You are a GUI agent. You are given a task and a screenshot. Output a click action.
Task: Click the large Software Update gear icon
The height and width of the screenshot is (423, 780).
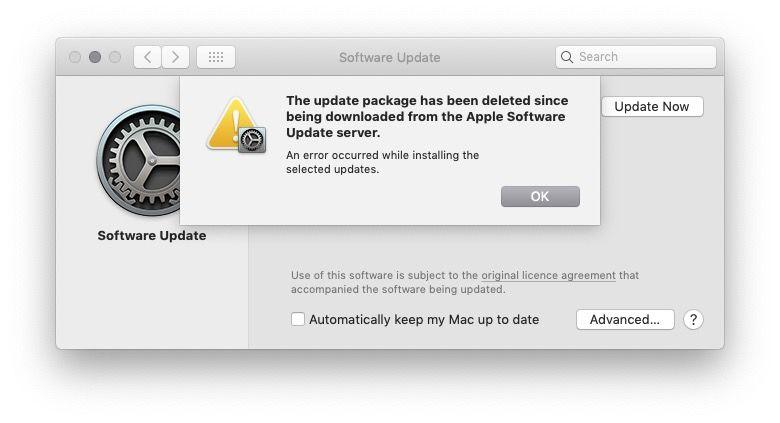139,160
